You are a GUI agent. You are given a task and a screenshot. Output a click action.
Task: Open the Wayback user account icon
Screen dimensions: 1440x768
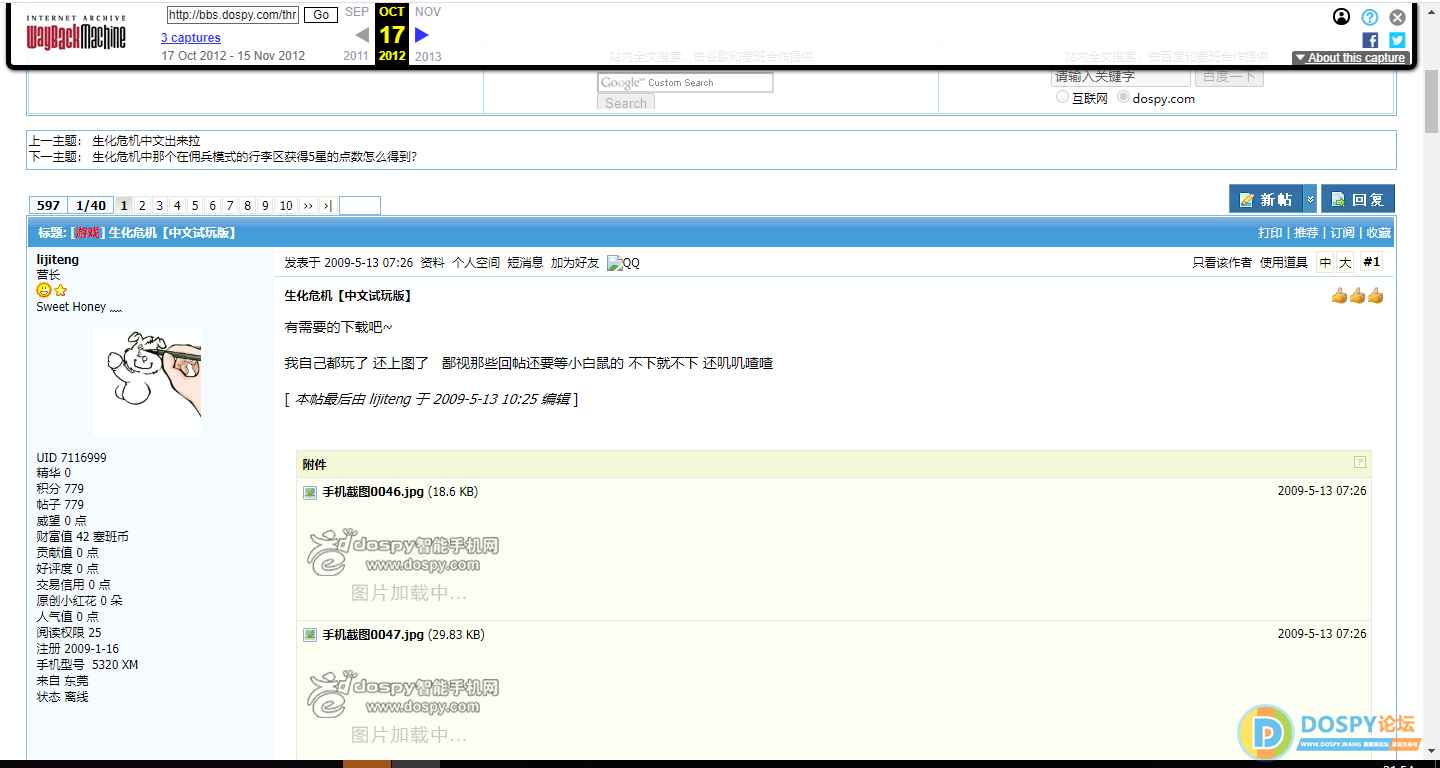click(x=1342, y=17)
